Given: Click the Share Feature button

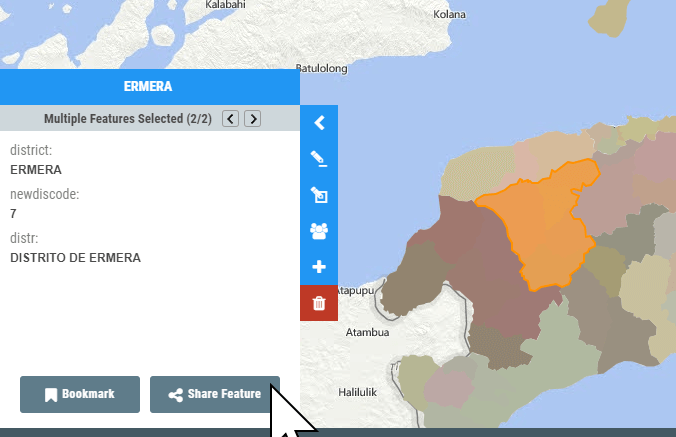Looking at the screenshot, I should (x=215, y=394).
